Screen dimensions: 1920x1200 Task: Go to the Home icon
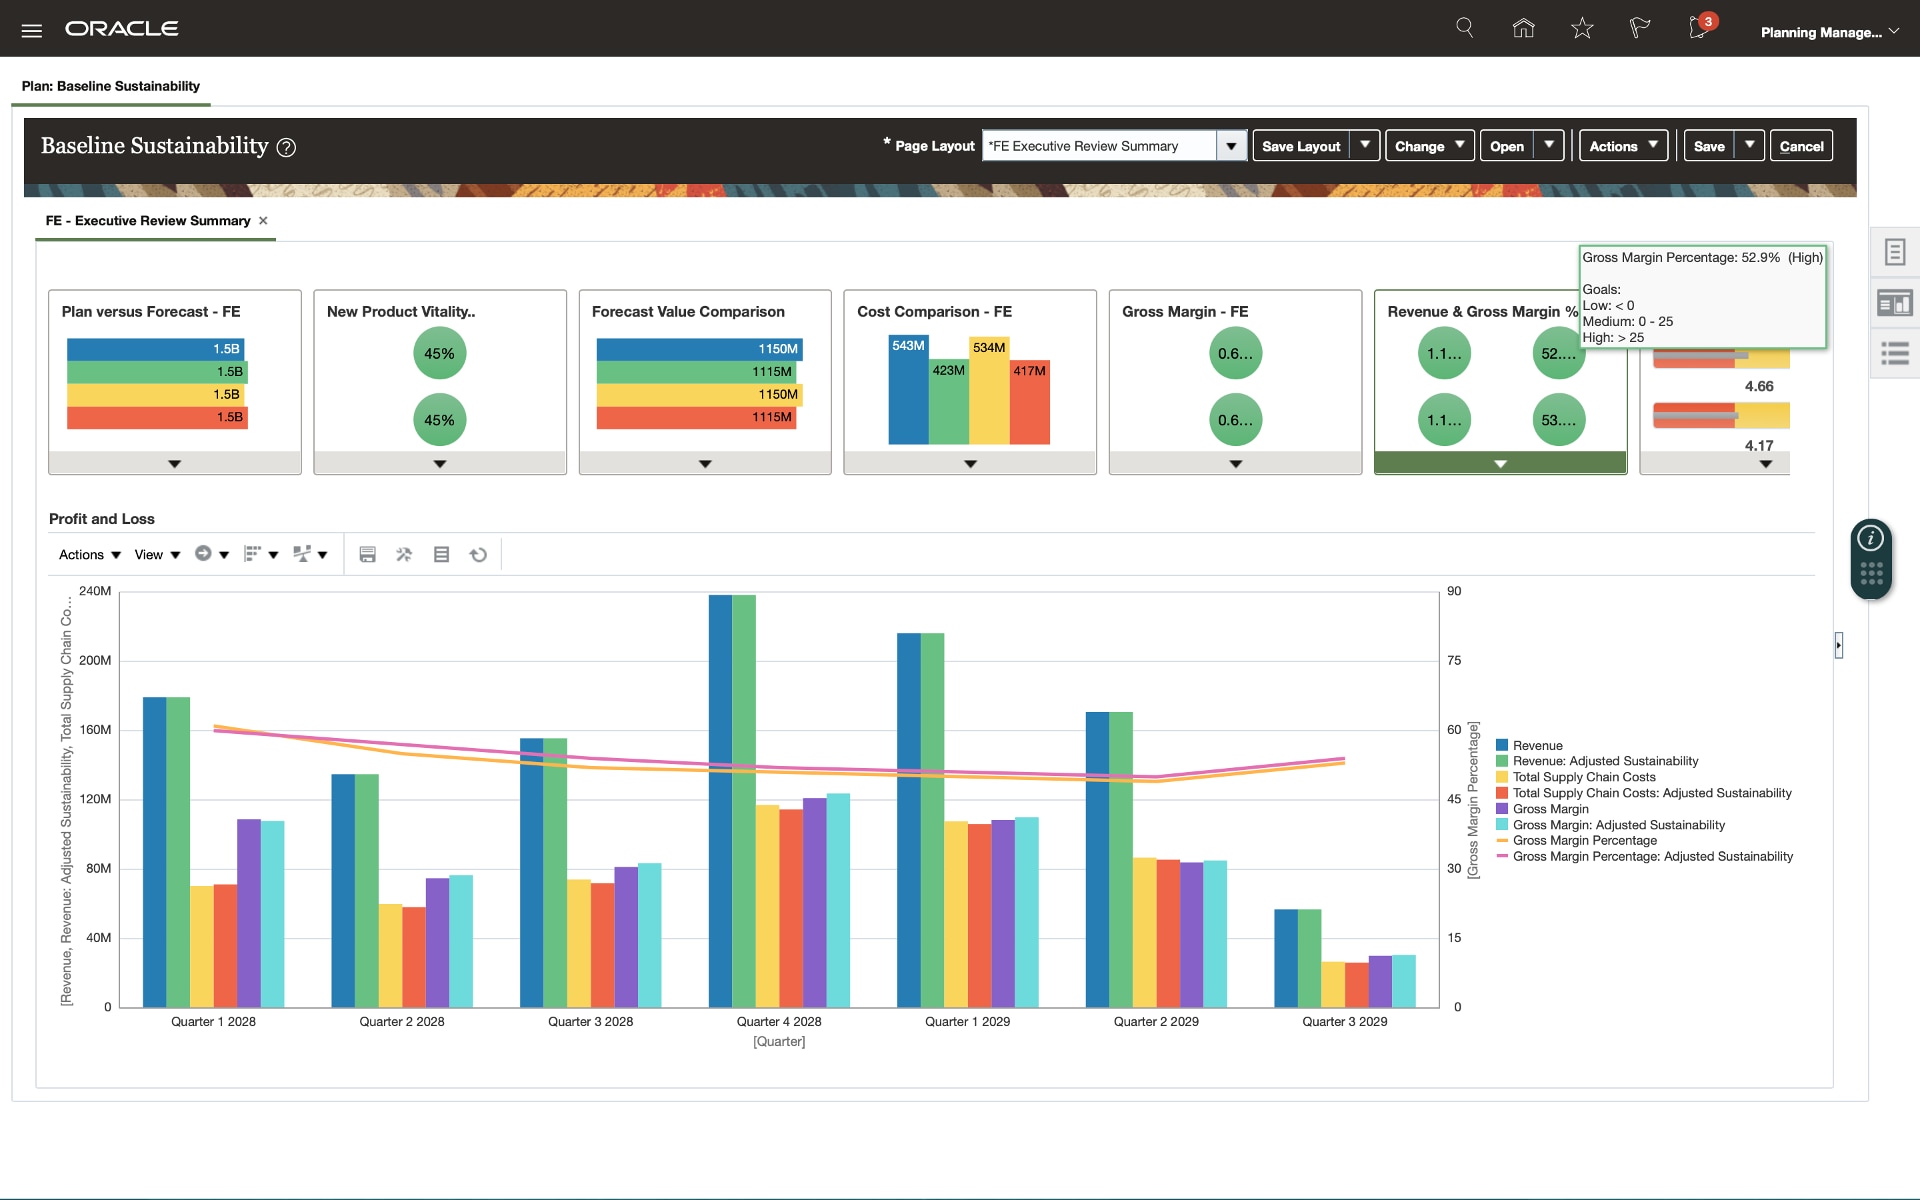coord(1523,28)
